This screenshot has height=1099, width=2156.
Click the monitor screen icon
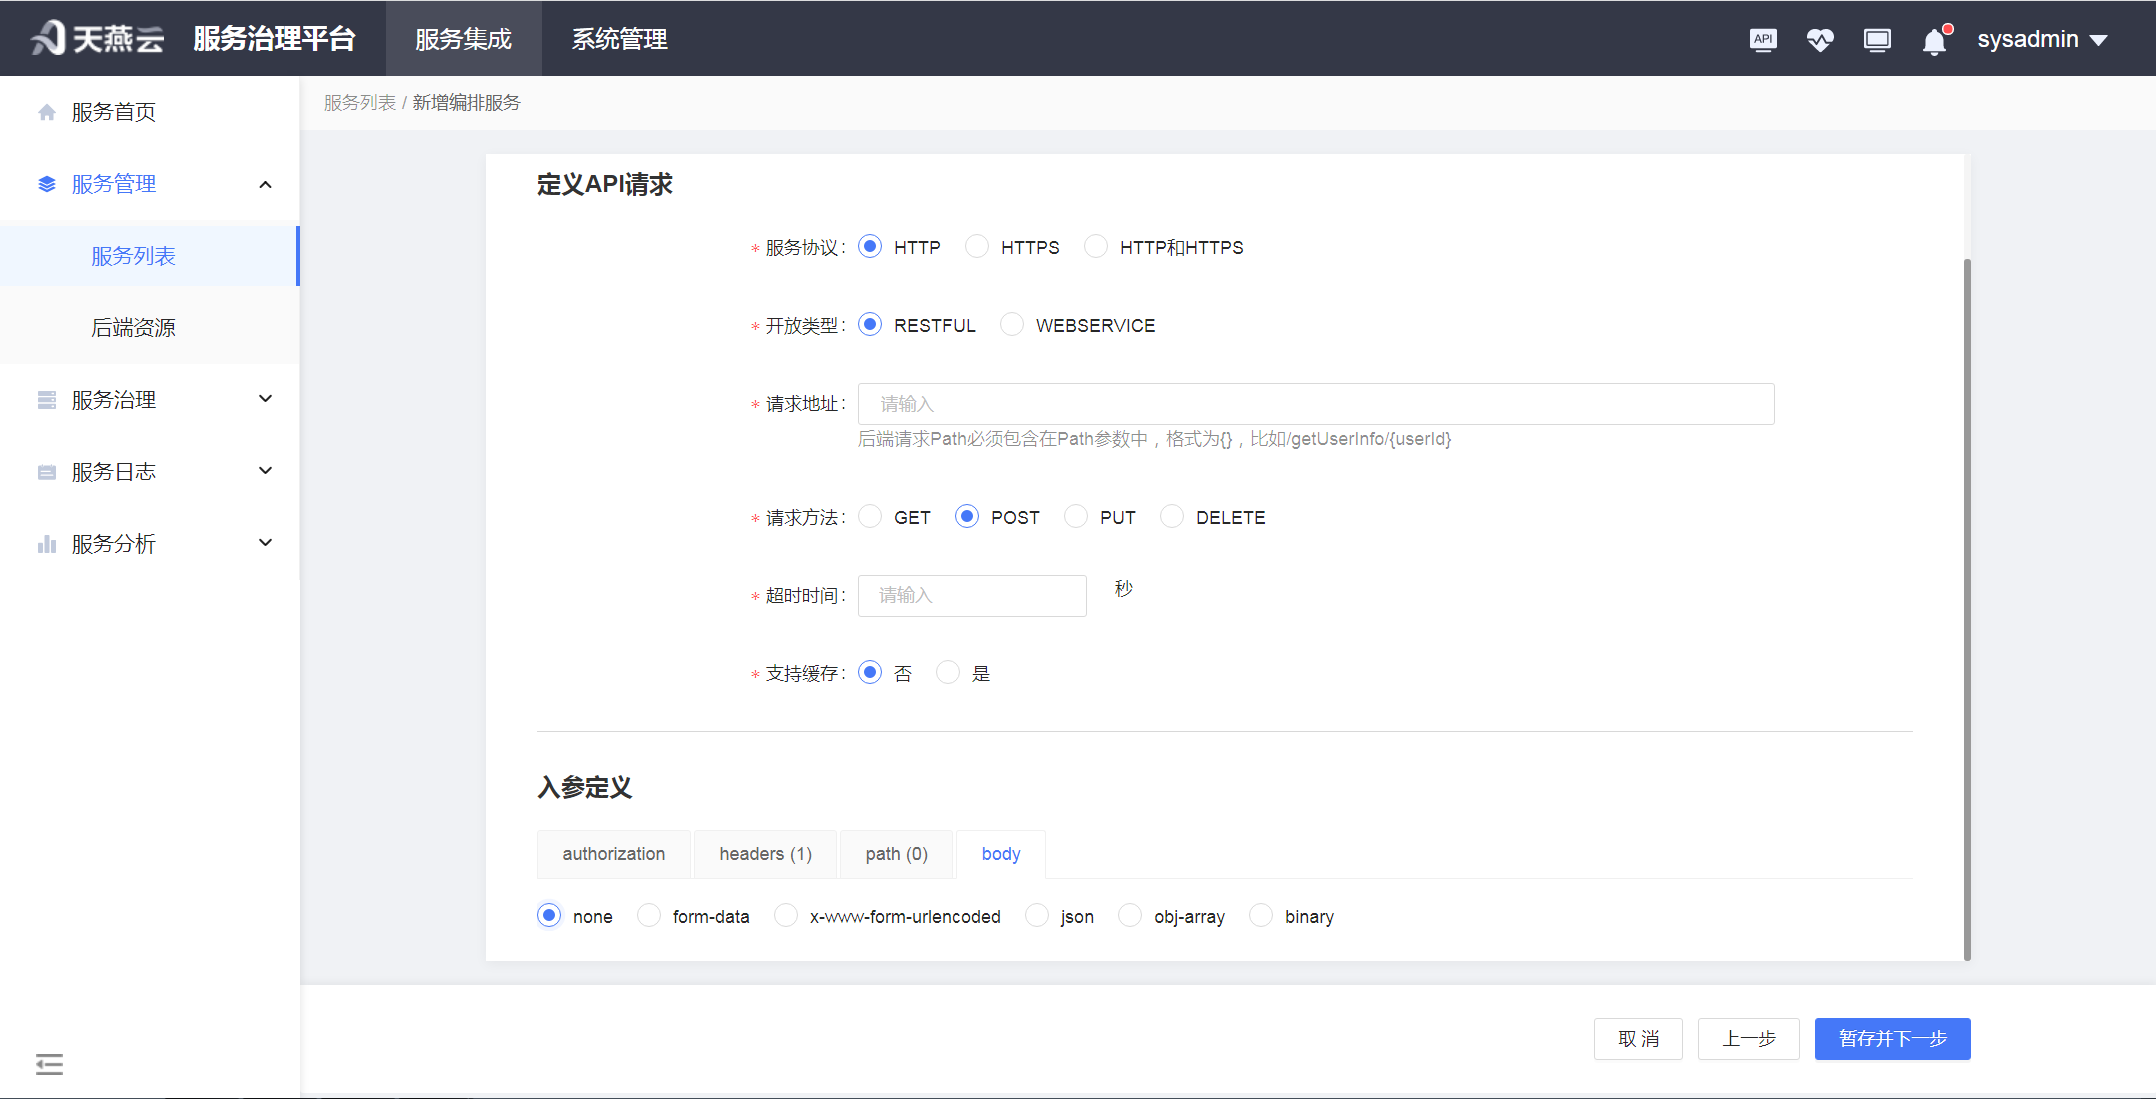[x=1877, y=39]
